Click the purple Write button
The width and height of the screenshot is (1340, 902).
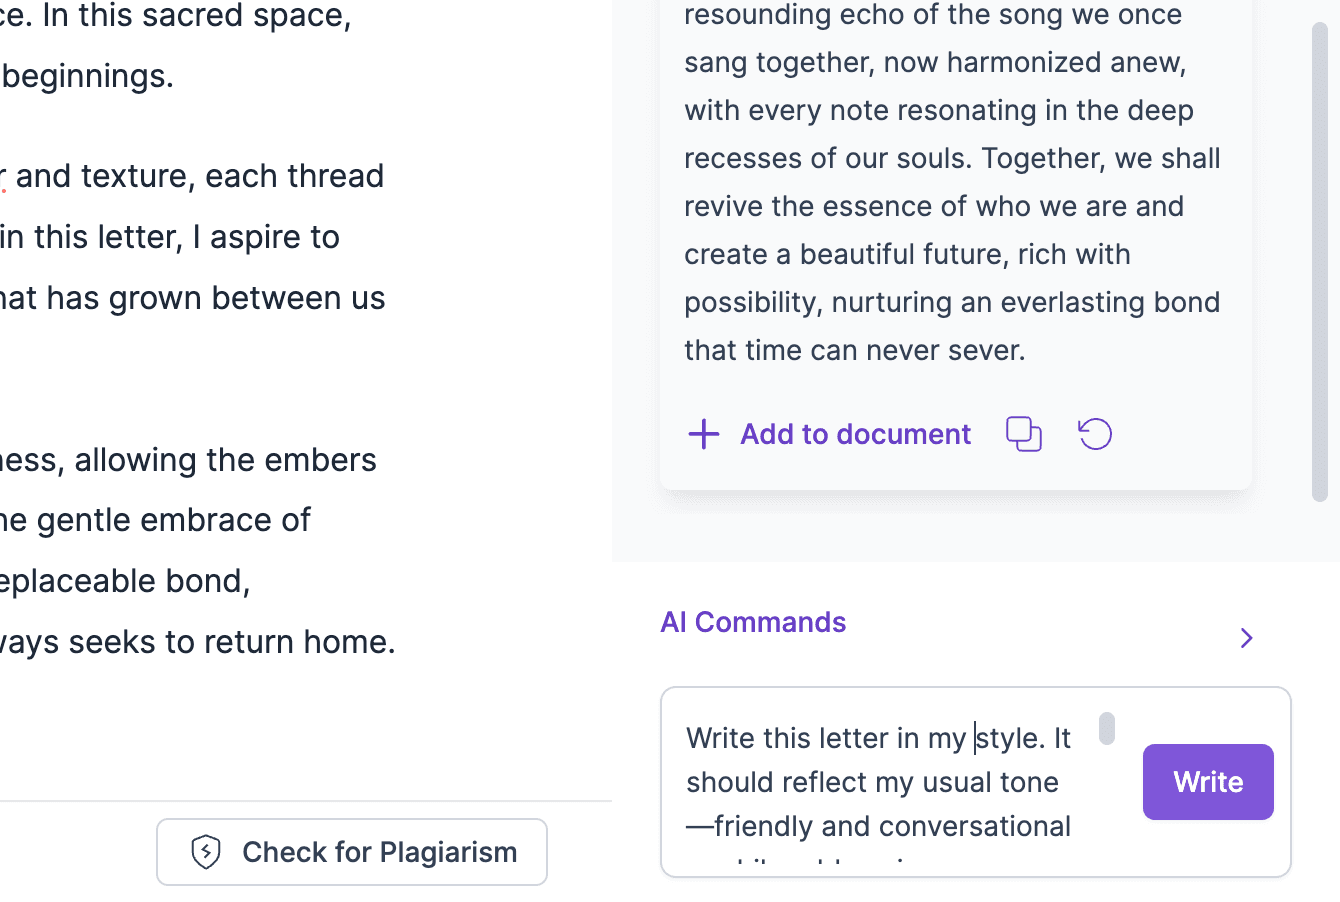(x=1208, y=782)
